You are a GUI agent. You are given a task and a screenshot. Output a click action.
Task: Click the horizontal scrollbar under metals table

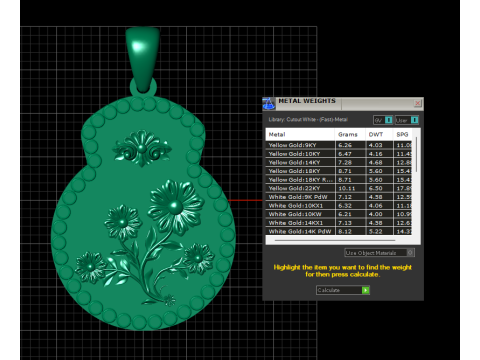pos(335,240)
